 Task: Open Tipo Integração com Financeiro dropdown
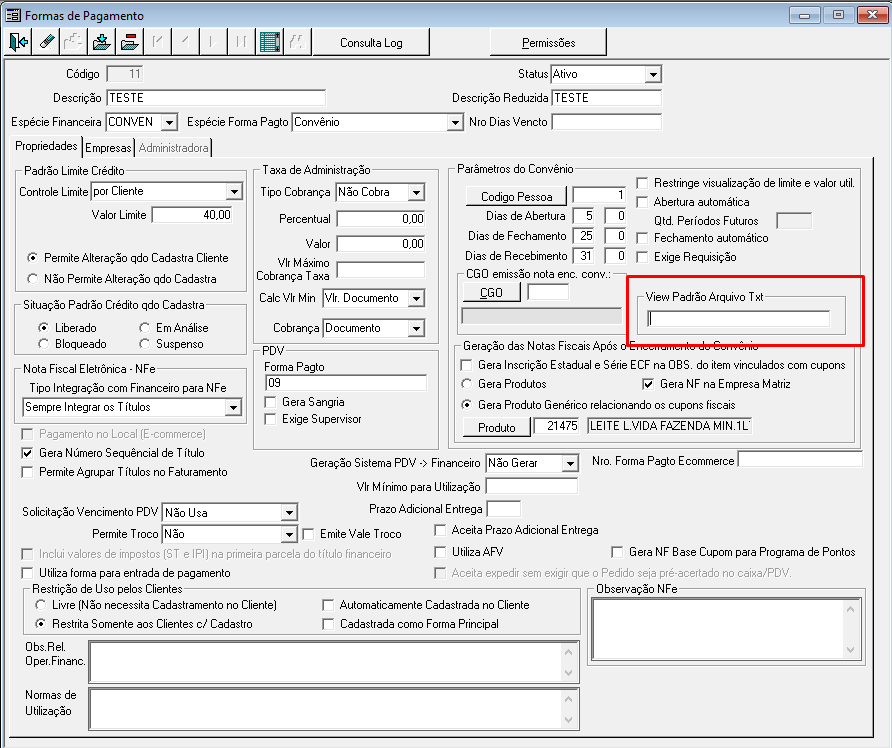pos(233,407)
